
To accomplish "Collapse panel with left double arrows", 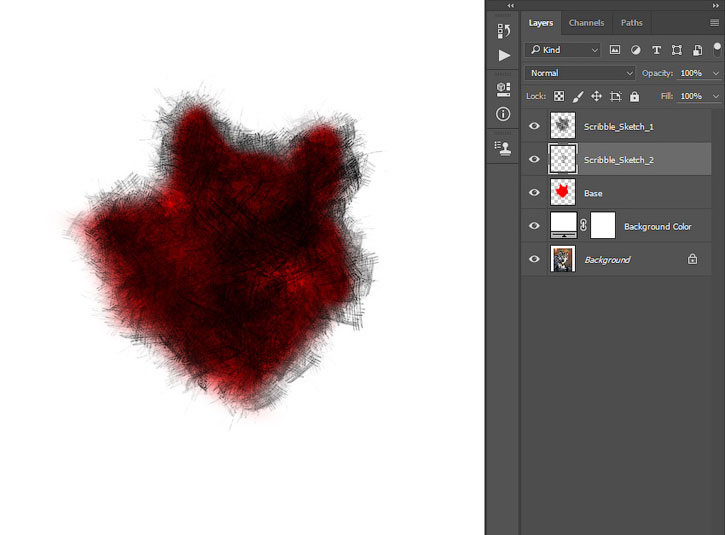I will 510,6.
